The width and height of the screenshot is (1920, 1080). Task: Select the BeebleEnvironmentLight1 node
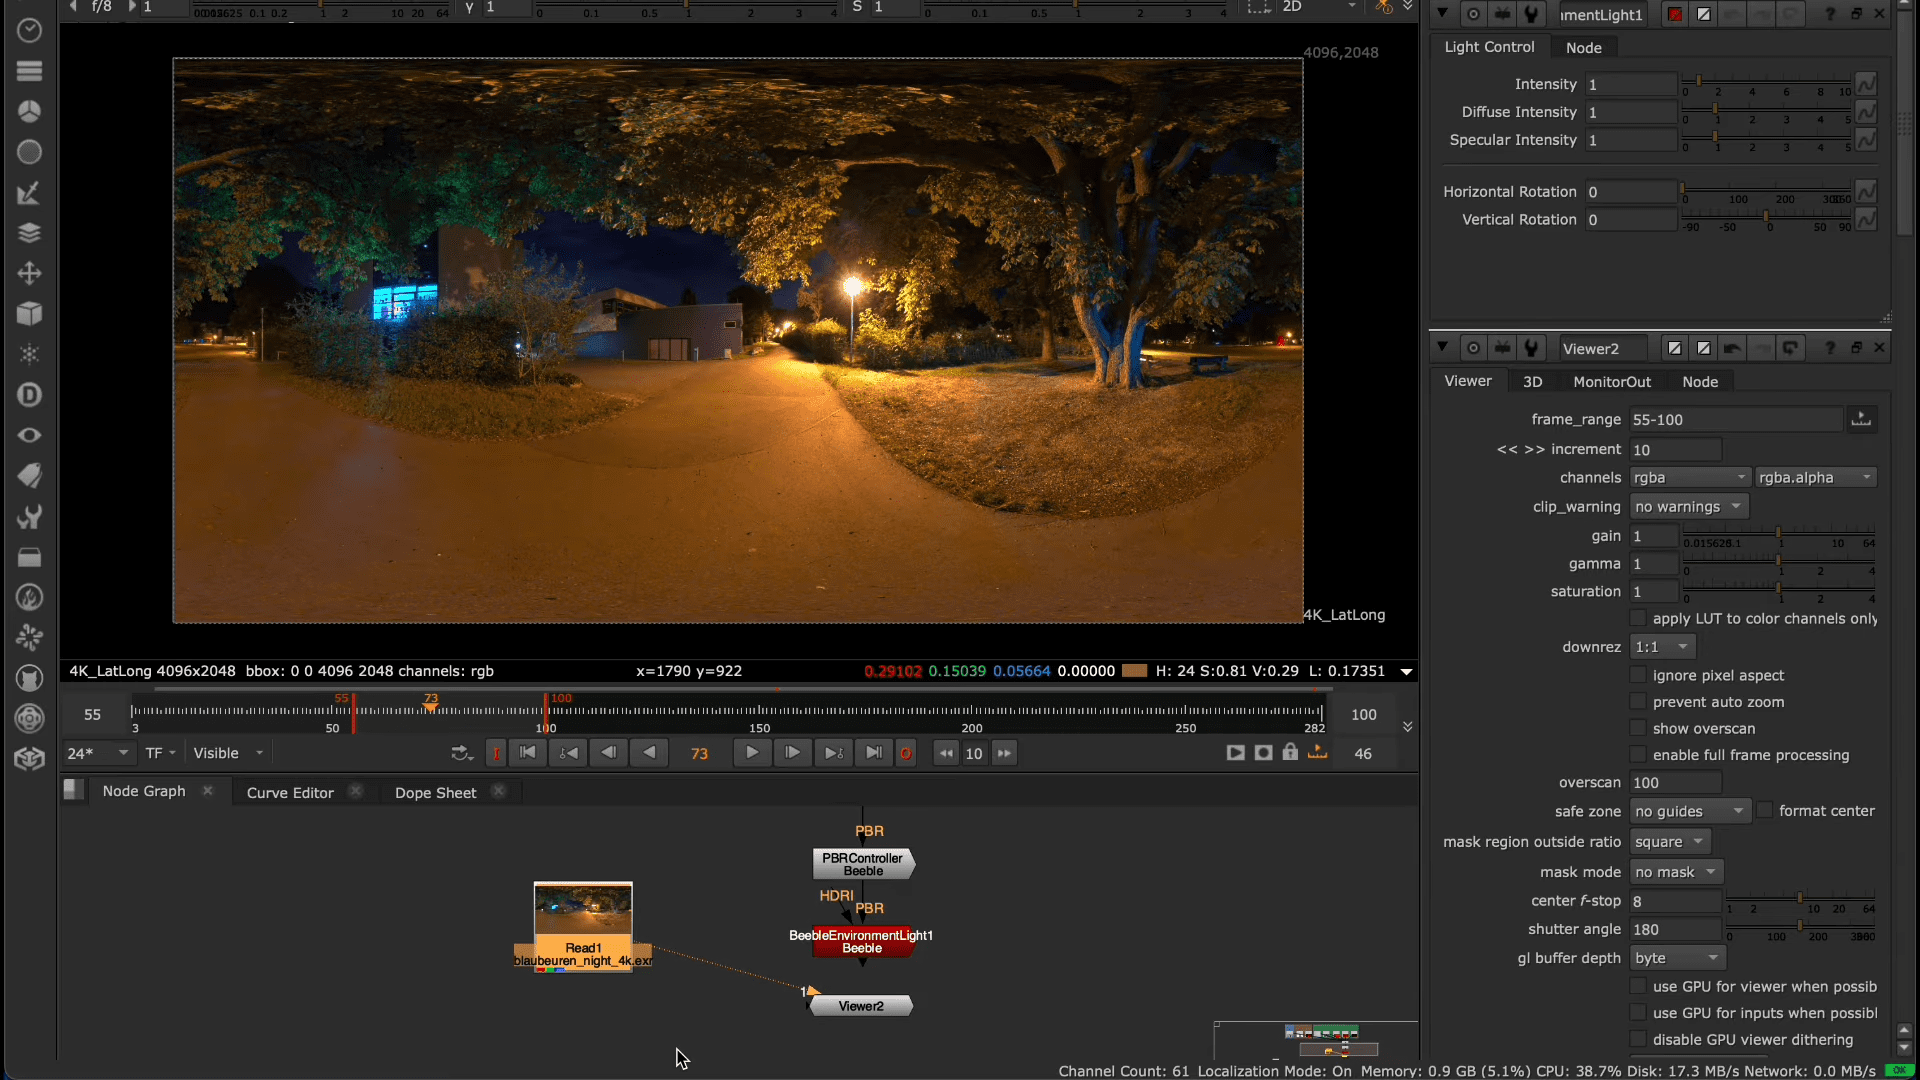862,941
